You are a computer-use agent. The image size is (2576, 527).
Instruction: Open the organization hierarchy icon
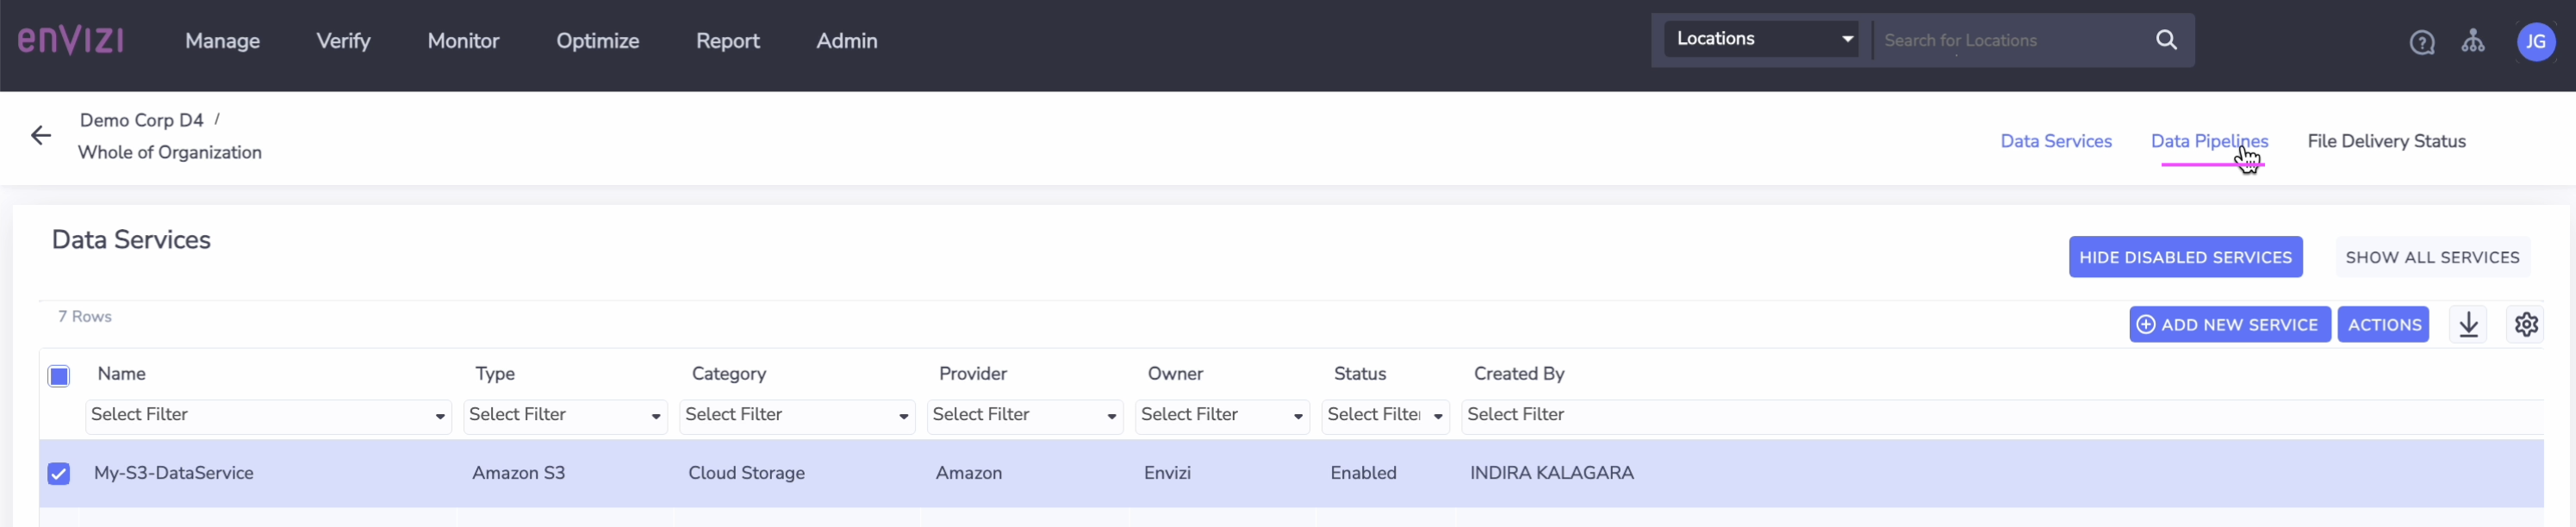point(2472,41)
